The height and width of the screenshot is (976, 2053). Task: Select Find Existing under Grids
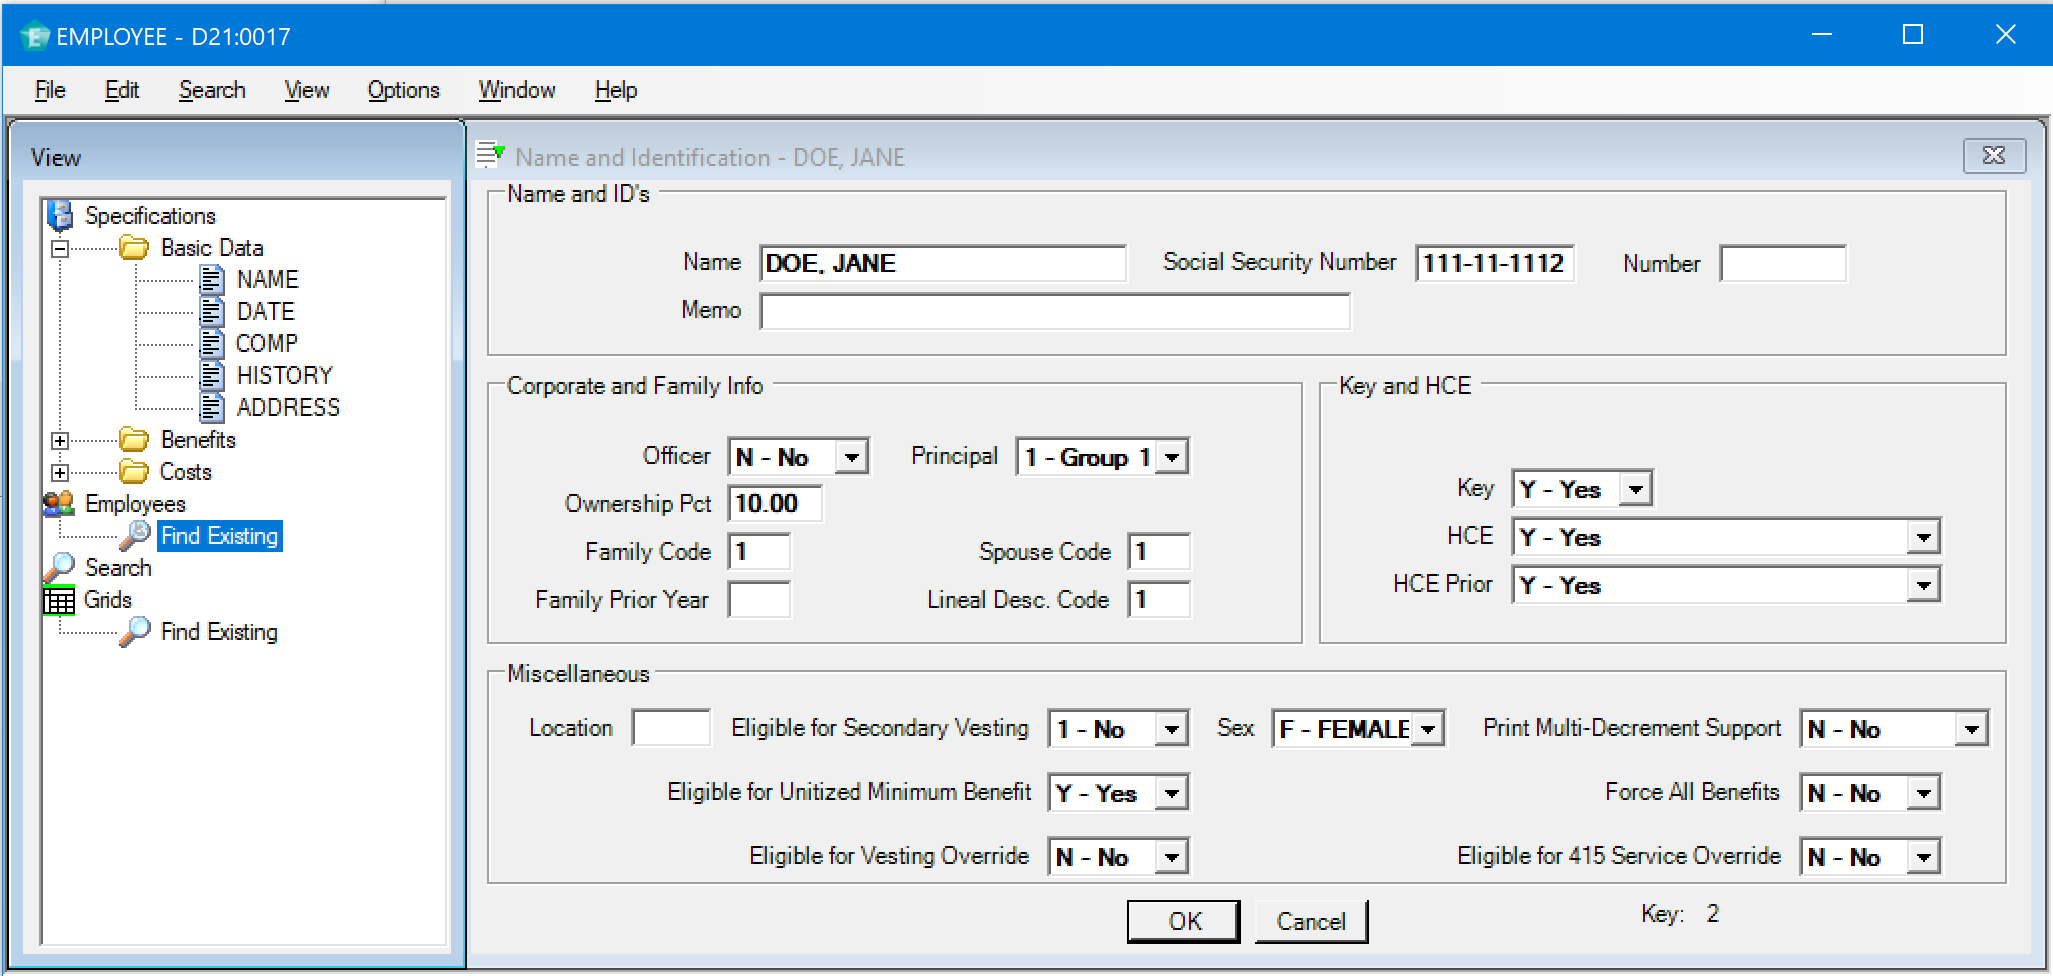(219, 631)
